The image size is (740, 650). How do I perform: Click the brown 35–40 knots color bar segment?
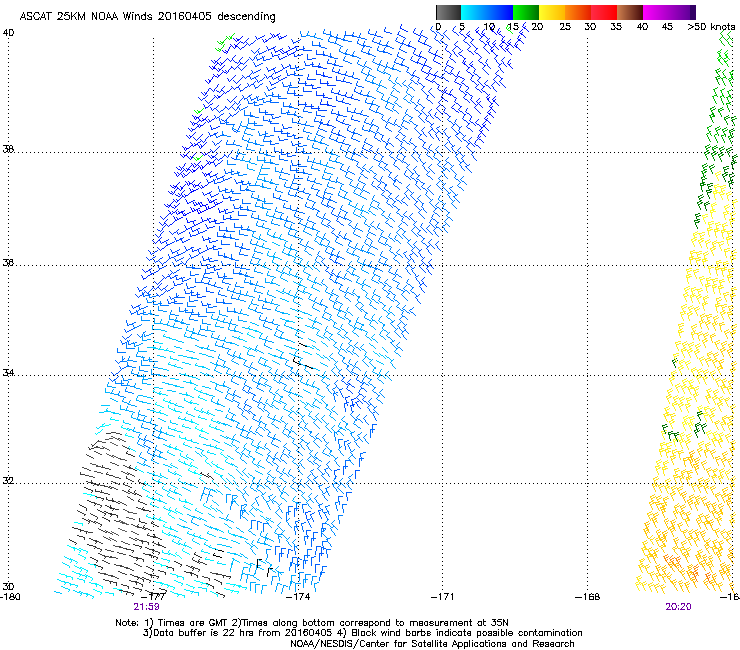point(630,12)
